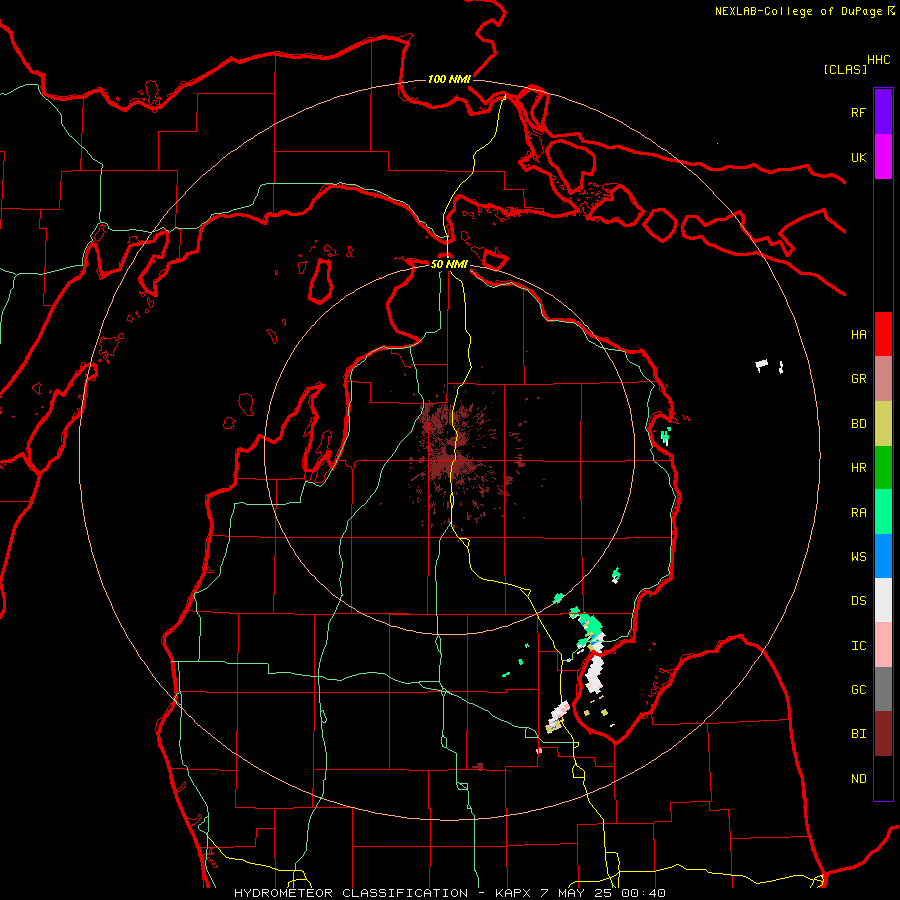Click the small green echo off the Lake Huron coast

666,435
